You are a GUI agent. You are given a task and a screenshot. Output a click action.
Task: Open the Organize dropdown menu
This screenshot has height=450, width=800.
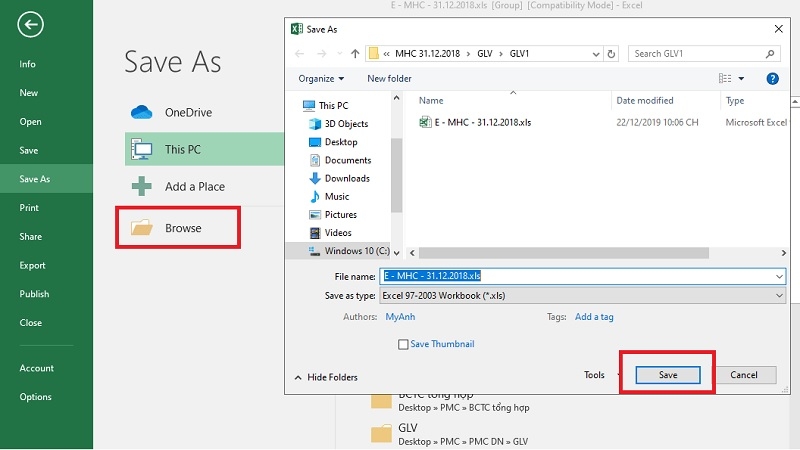click(321, 79)
